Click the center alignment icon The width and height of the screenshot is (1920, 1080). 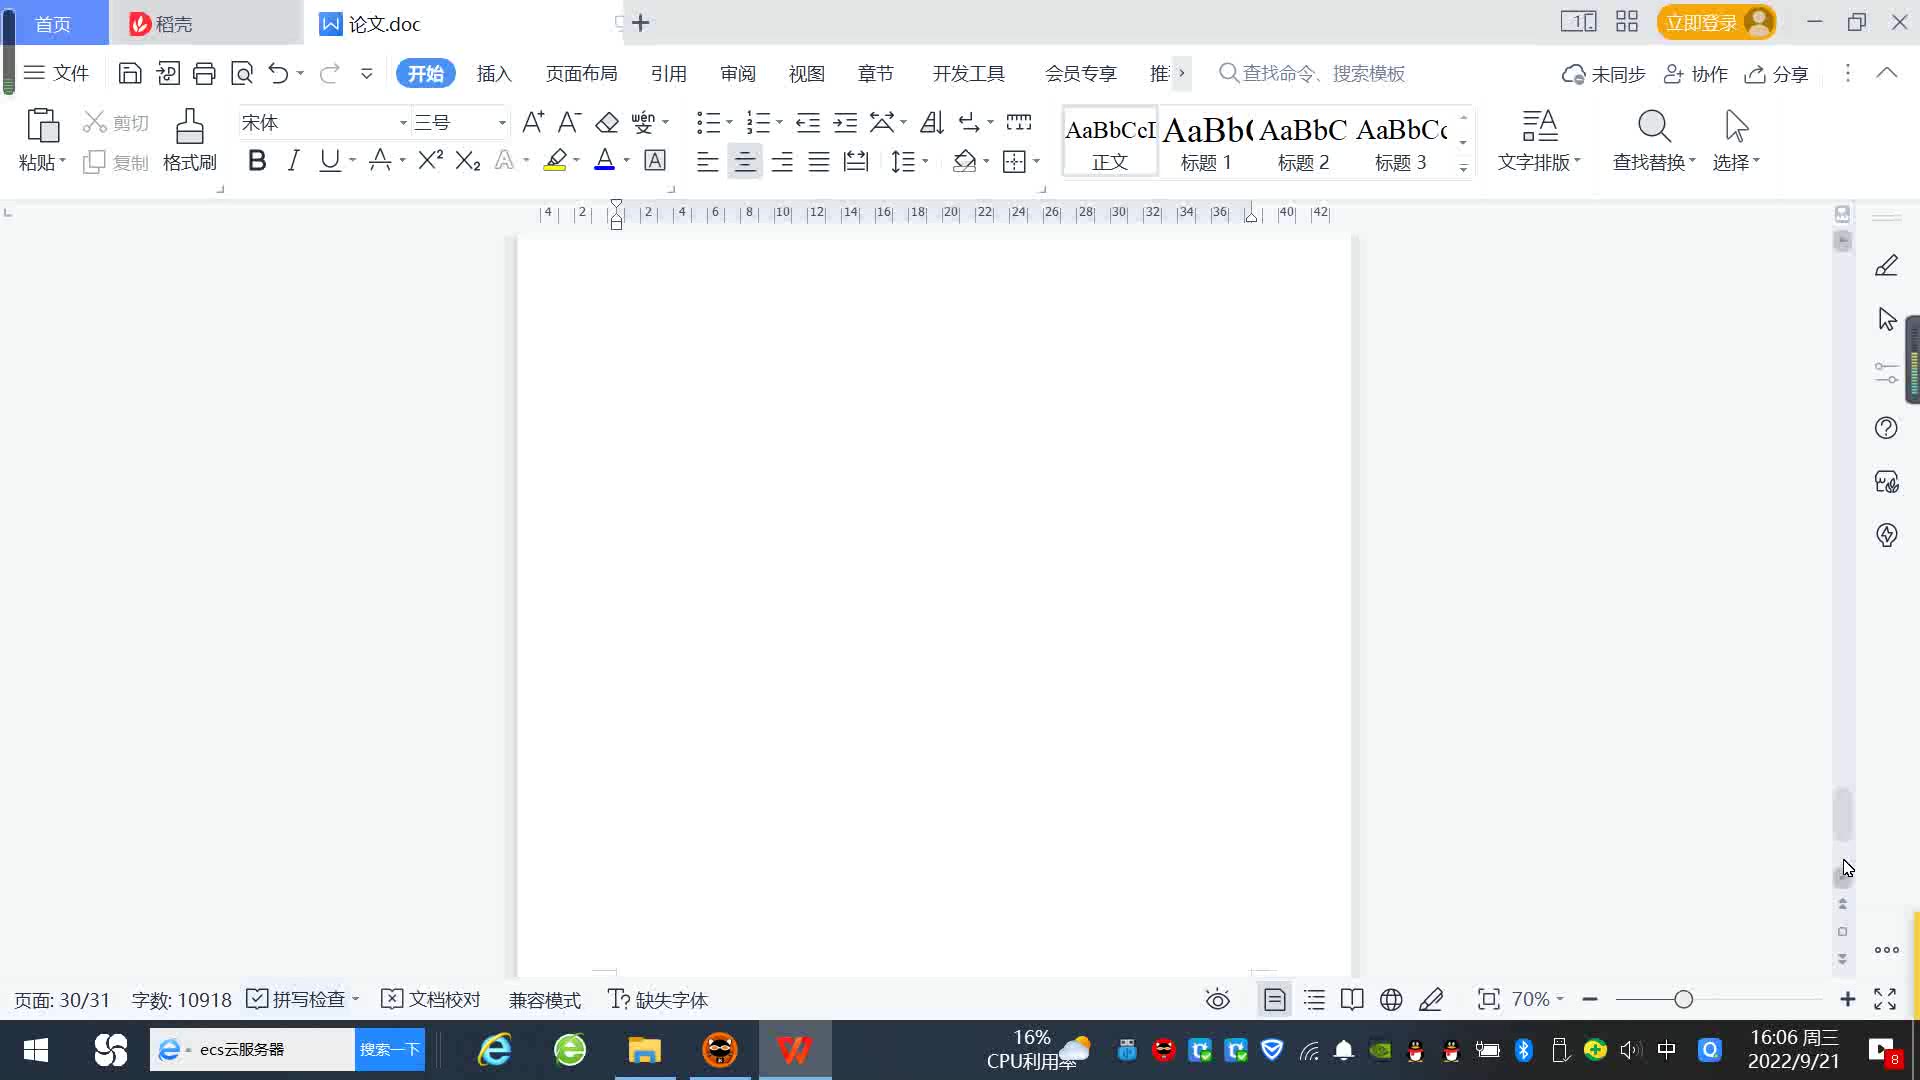pyautogui.click(x=744, y=161)
